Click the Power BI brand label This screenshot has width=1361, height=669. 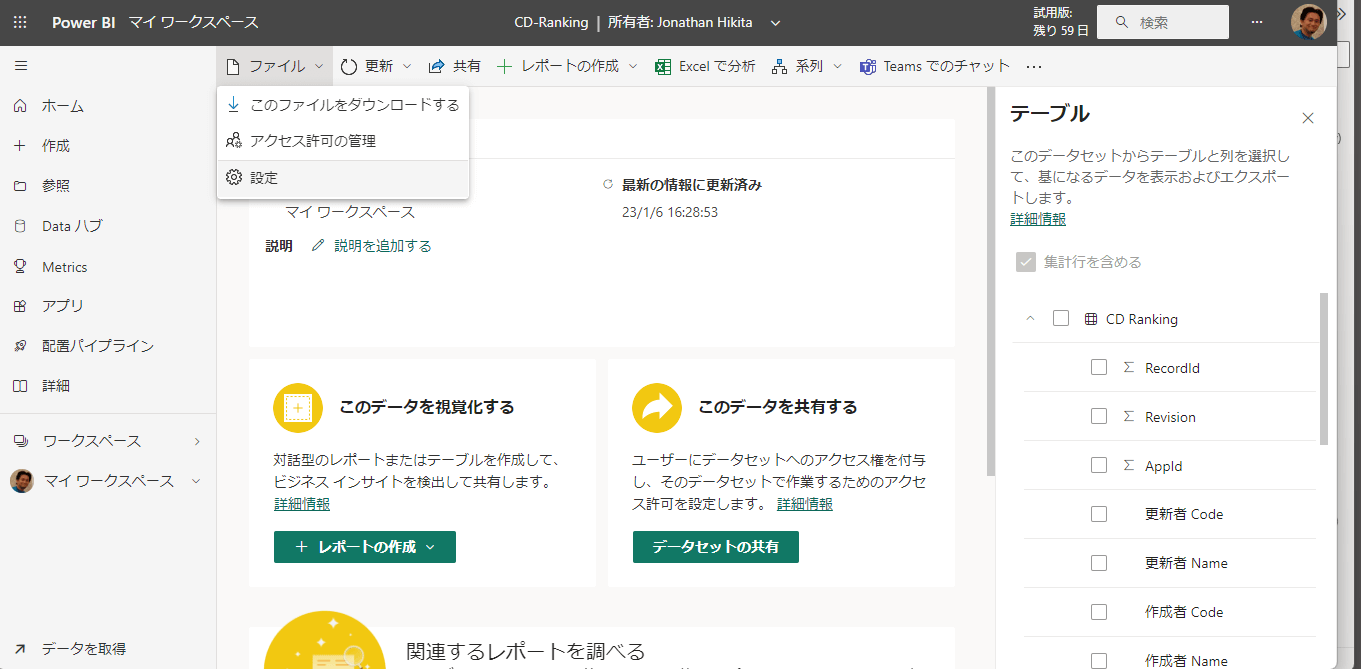coord(84,22)
